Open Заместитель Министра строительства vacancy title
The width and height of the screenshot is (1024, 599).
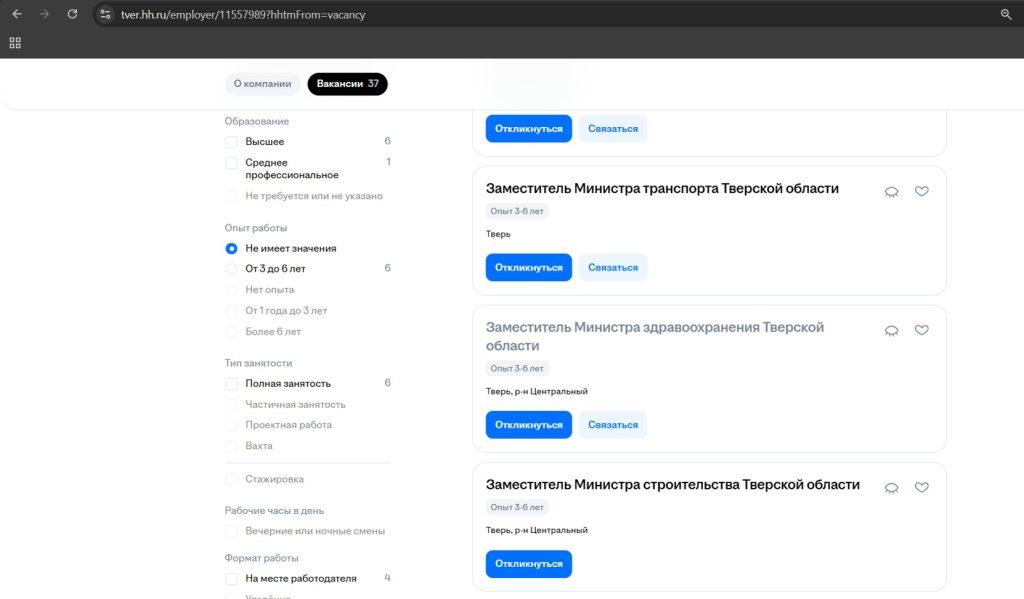click(672, 485)
